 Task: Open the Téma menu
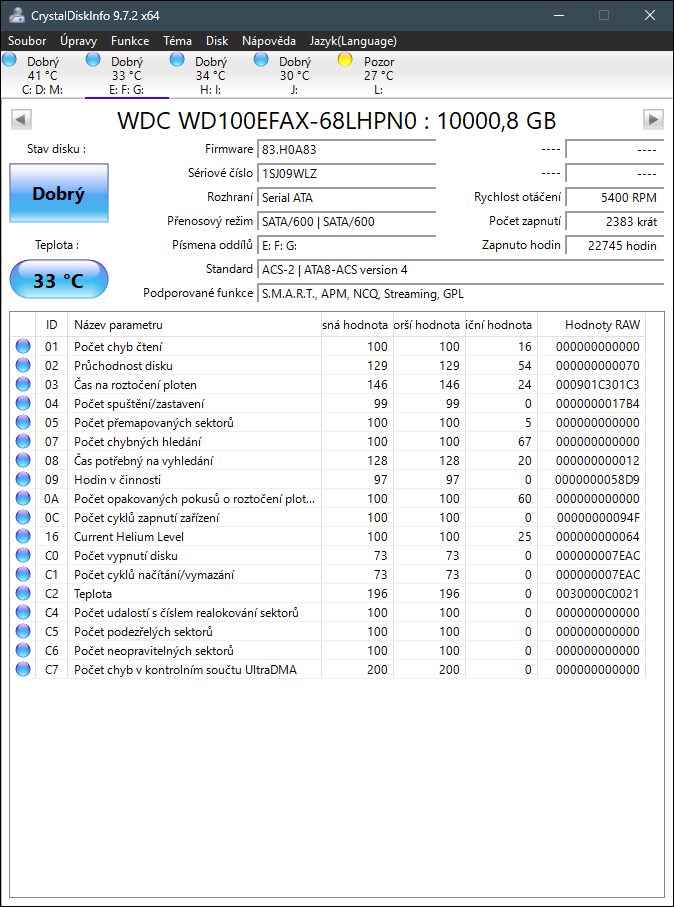pyautogui.click(x=178, y=41)
